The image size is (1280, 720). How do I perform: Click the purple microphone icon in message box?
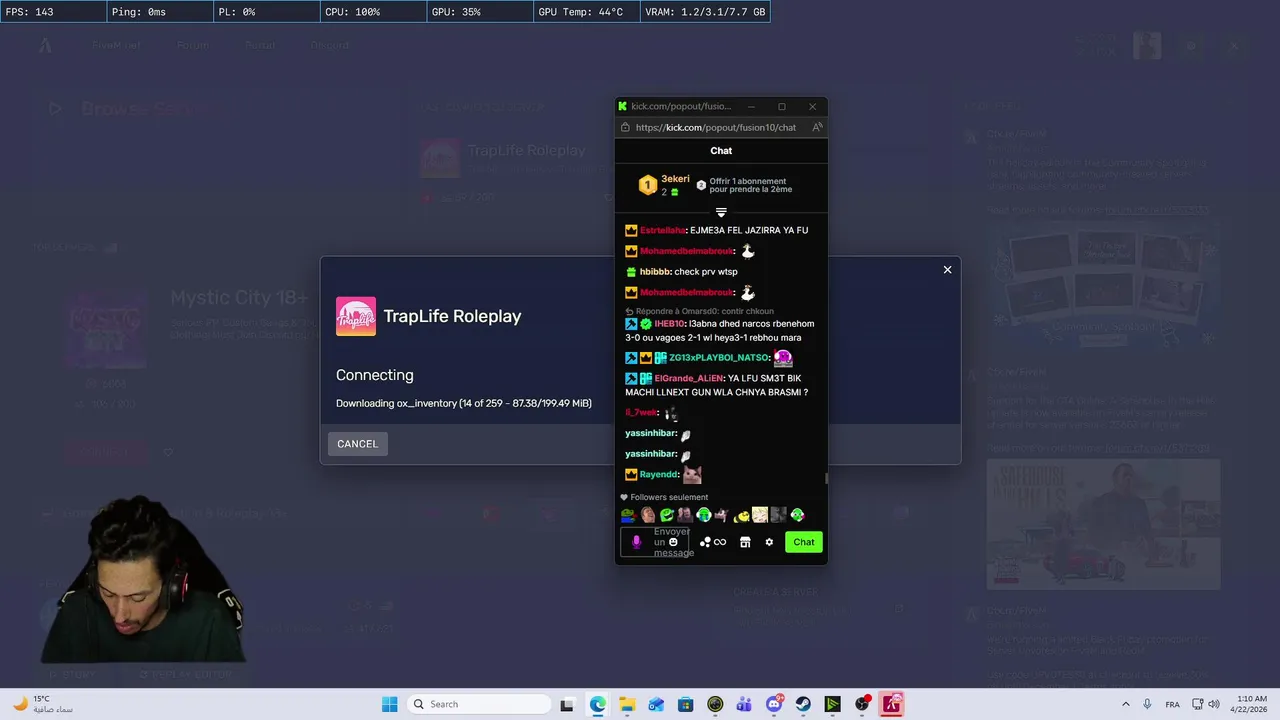point(636,542)
